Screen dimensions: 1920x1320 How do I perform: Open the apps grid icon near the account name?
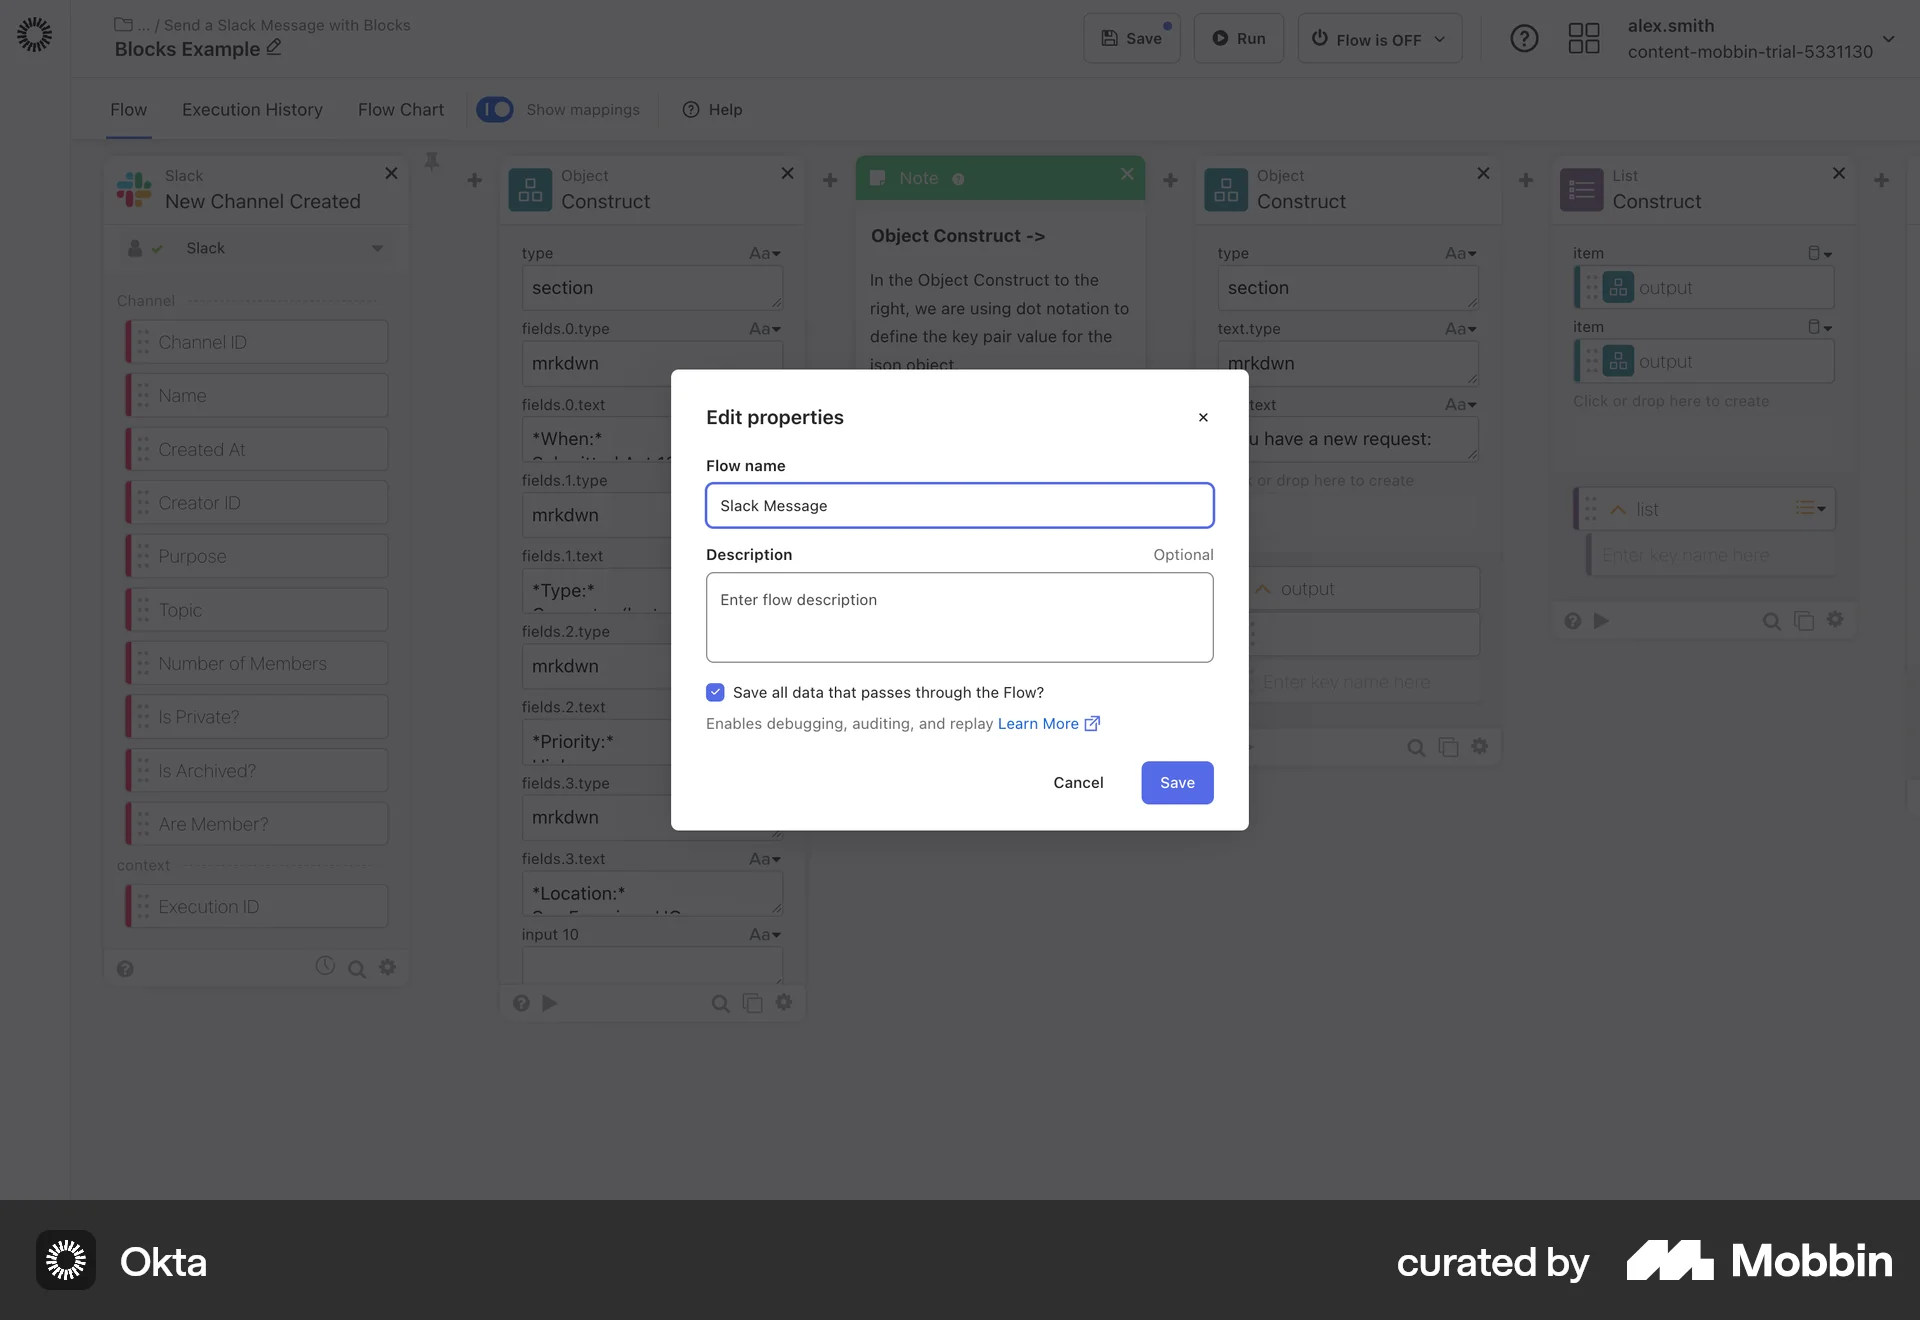tap(1584, 38)
